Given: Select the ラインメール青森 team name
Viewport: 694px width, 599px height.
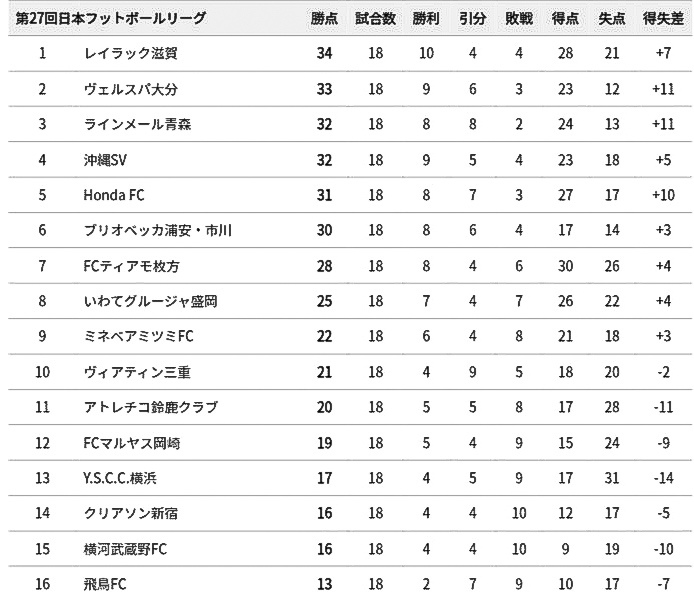Looking at the screenshot, I should (137, 124).
